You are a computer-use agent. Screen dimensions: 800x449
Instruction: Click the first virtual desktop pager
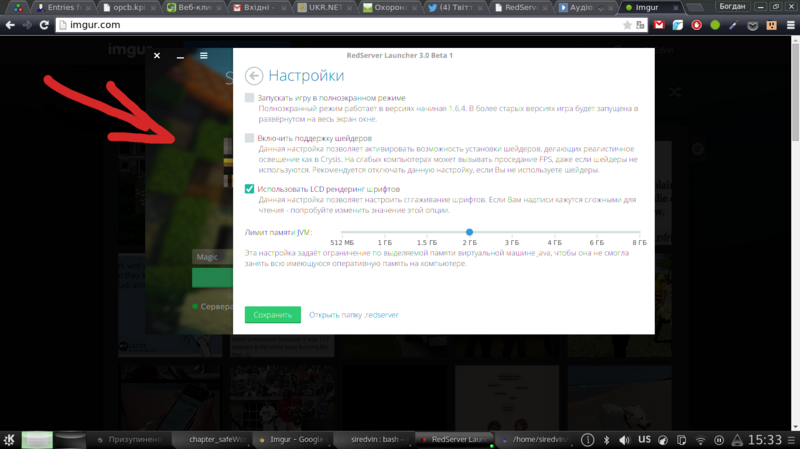tap(37, 439)
